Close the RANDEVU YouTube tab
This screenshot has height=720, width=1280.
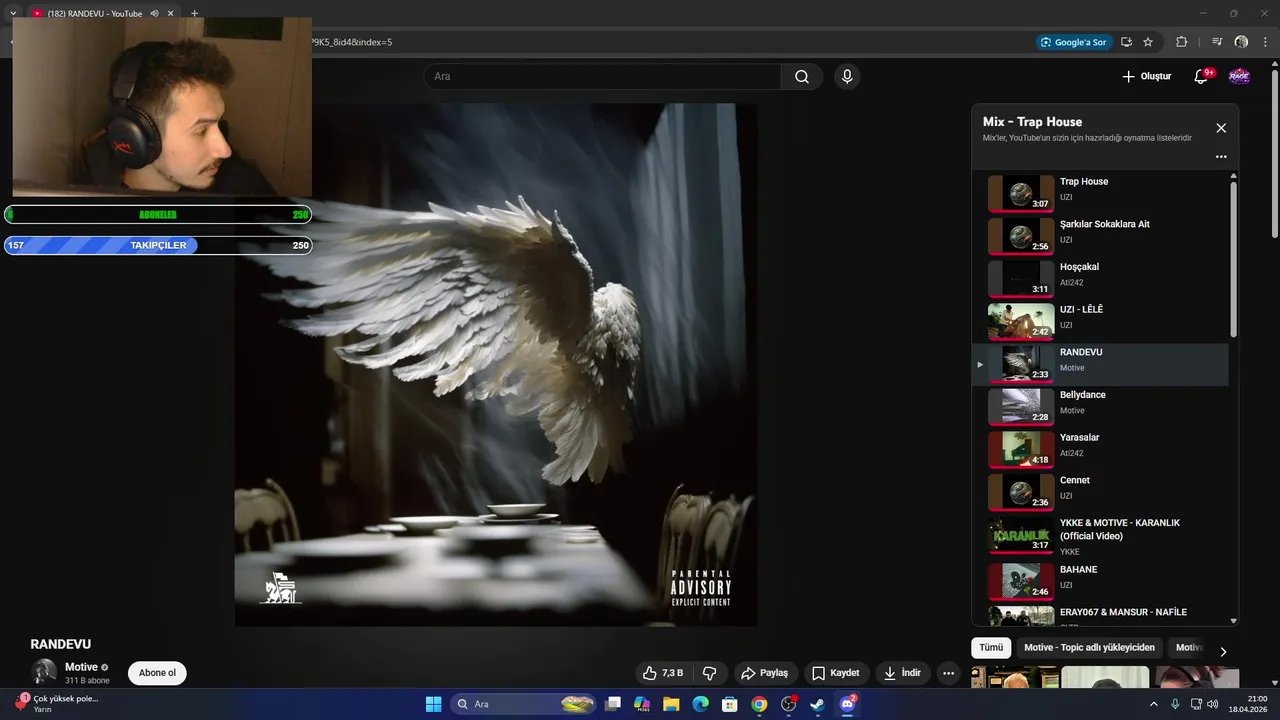click(171, 14)
